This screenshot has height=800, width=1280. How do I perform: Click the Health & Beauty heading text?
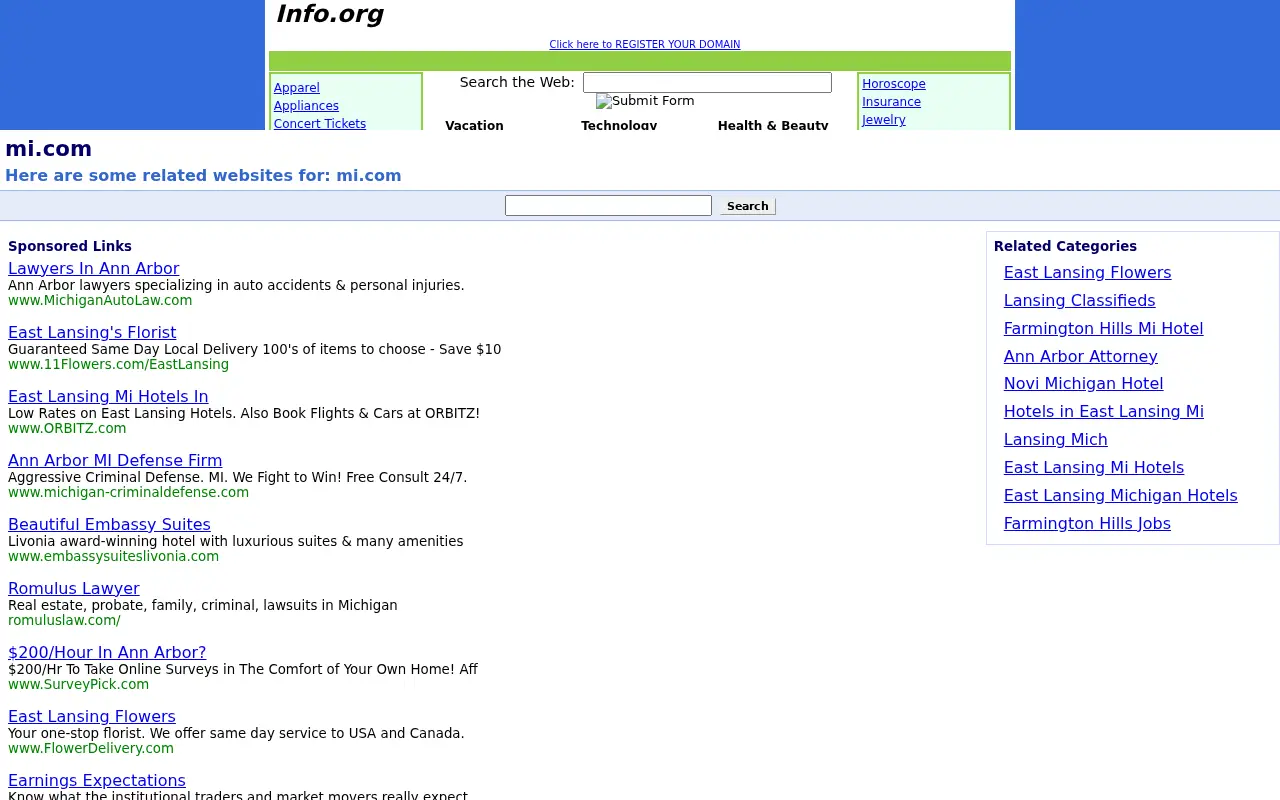pos(773,125)
